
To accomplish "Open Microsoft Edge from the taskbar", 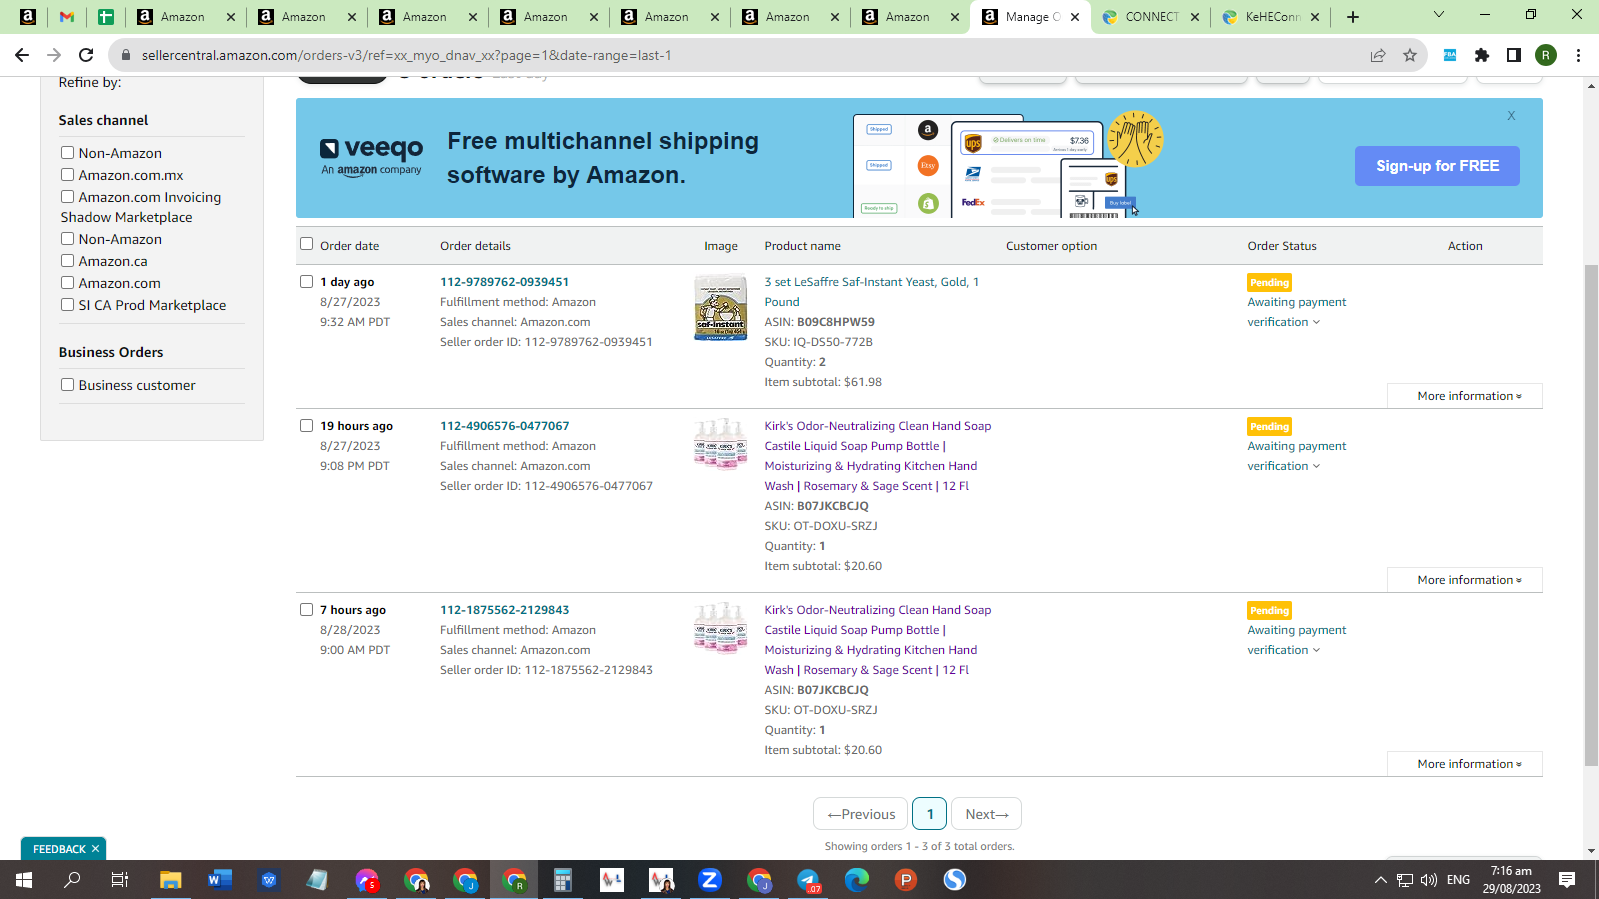I will (x=857, y=880).
